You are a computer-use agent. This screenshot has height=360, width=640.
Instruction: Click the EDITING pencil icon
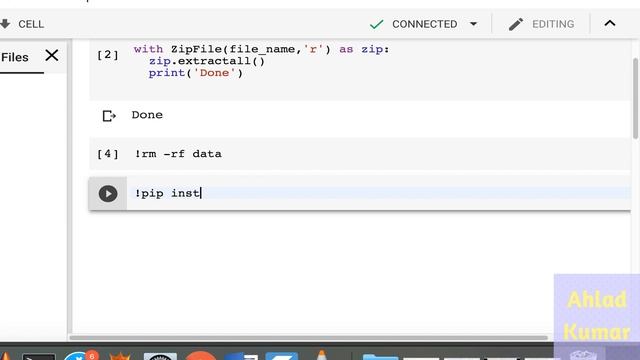[x=516, y=24]
